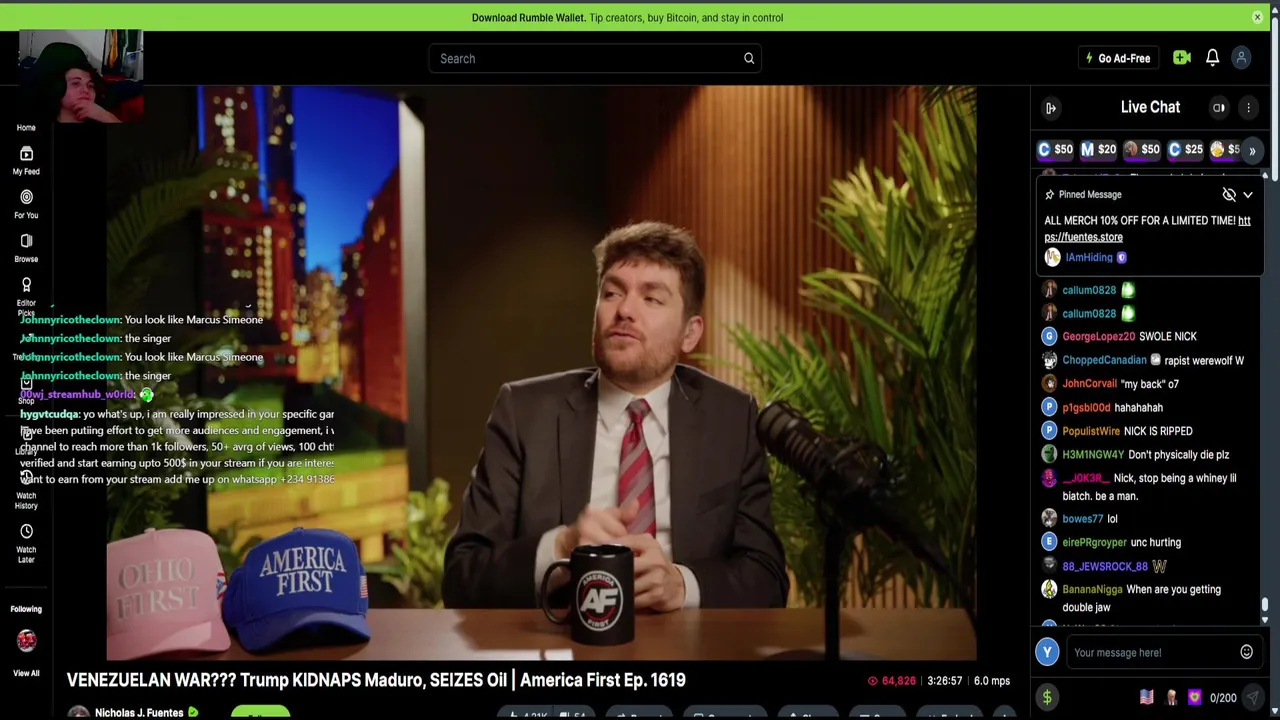The image size is (1280, 720).
Task: Select the C $25 rant
Action: pyautogui.click(x=1185, y=150)
